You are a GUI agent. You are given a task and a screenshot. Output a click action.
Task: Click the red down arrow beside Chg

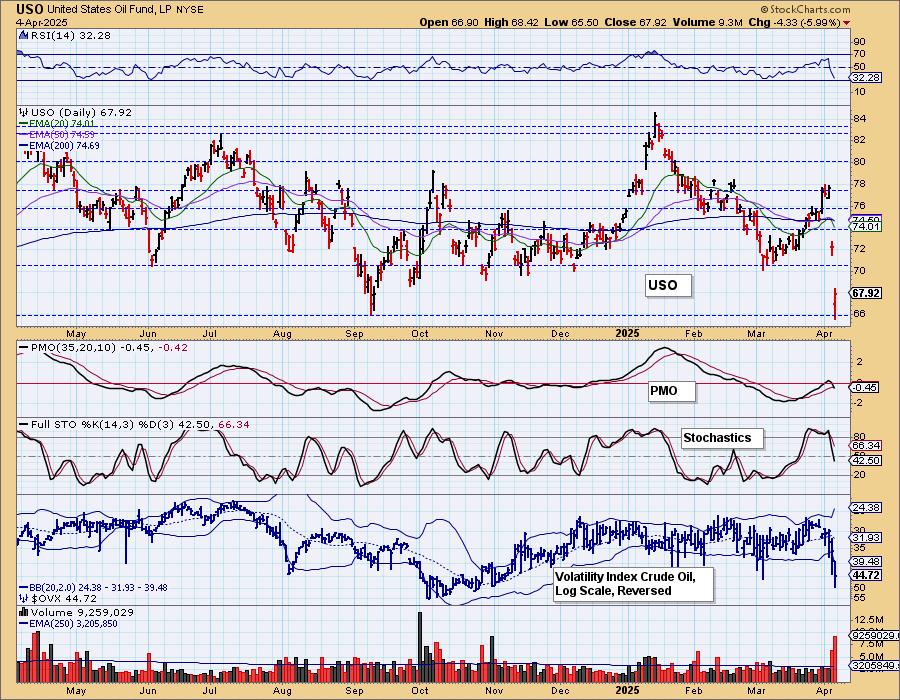coord(847,23)
